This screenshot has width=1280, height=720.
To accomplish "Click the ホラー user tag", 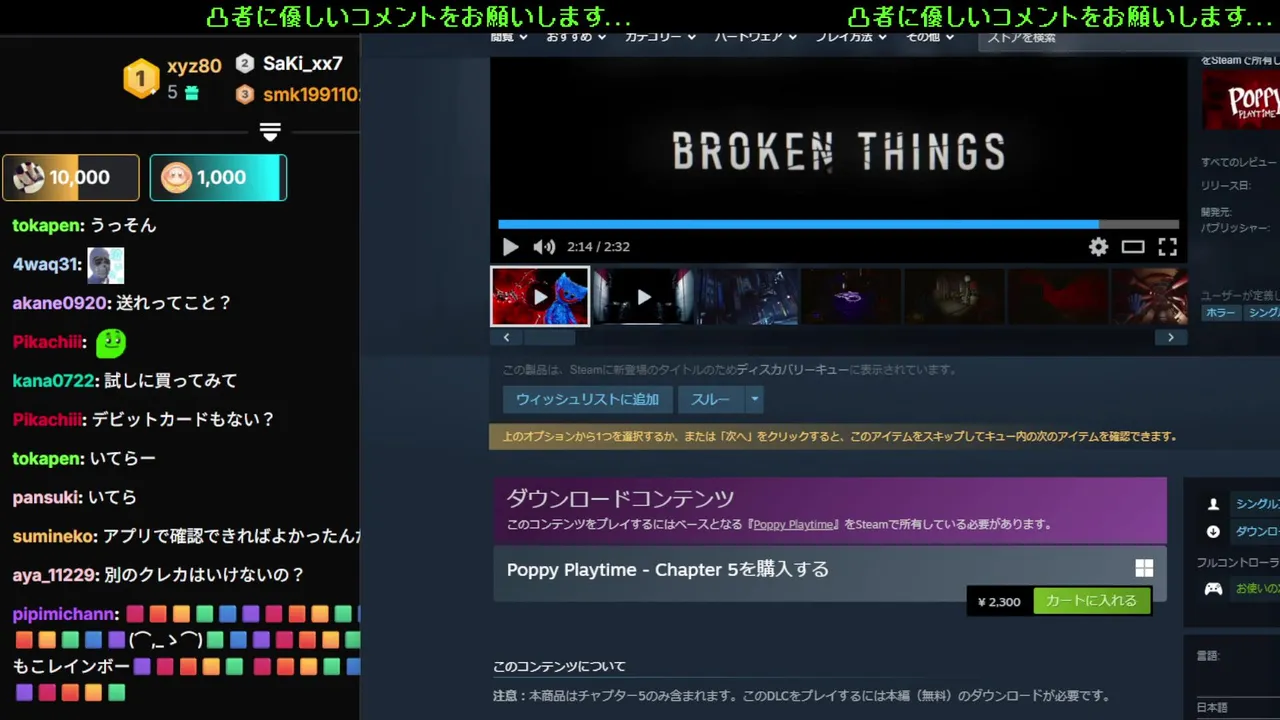I will pos(1220,313).
